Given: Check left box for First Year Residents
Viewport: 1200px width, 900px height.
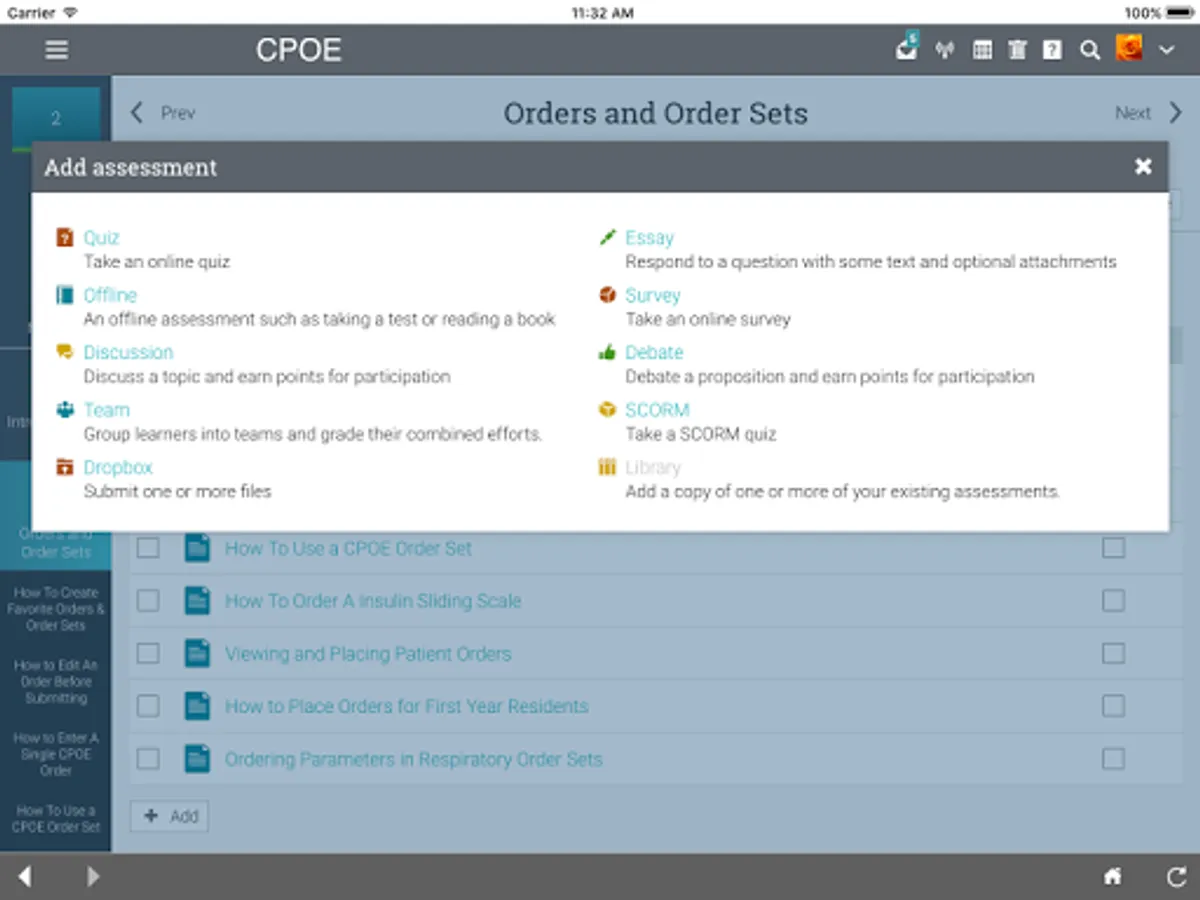Looking at the screenshot, I should [148, 706].
